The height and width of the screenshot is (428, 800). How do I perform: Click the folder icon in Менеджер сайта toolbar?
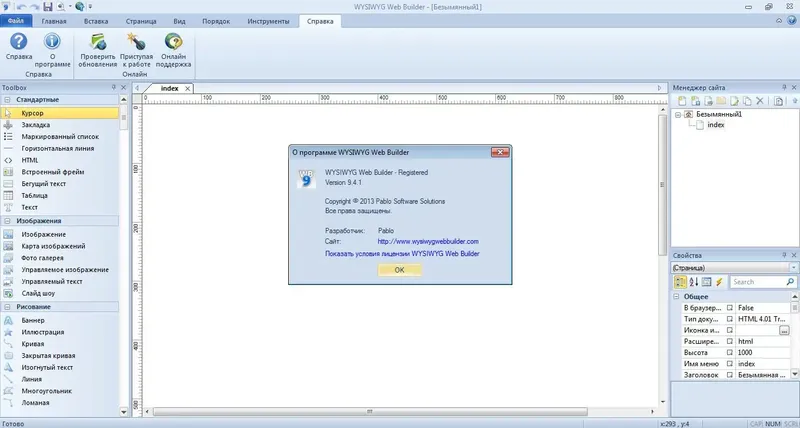pyautogui.click(x=721, y=101)
